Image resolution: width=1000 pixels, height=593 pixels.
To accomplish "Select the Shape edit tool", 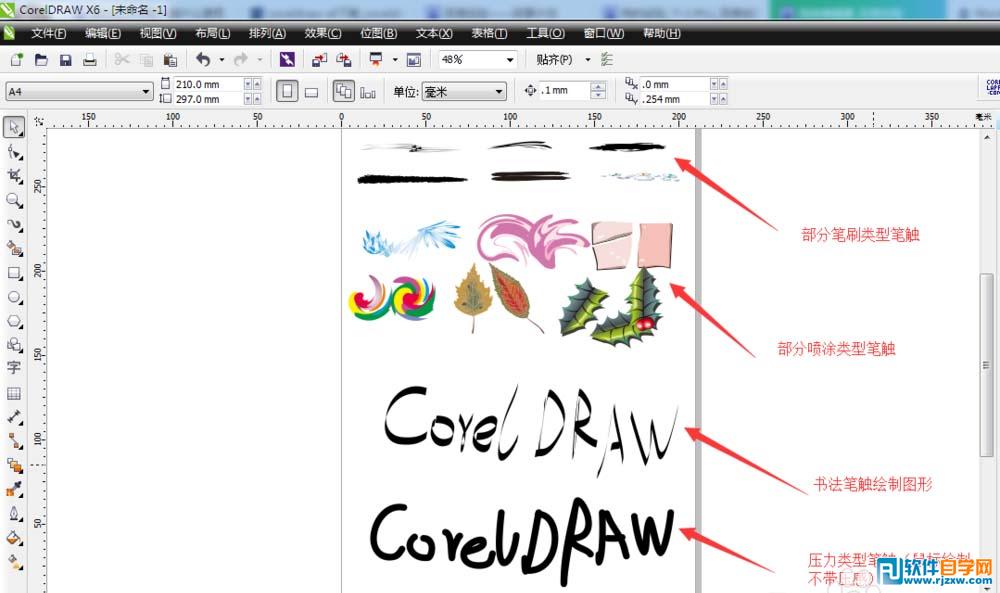I will coord(14,152).
